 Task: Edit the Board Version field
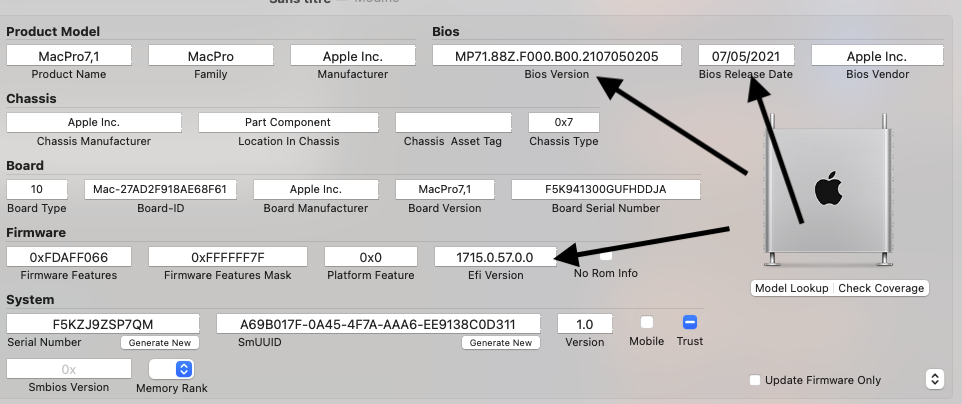click(x=445, y=189)
